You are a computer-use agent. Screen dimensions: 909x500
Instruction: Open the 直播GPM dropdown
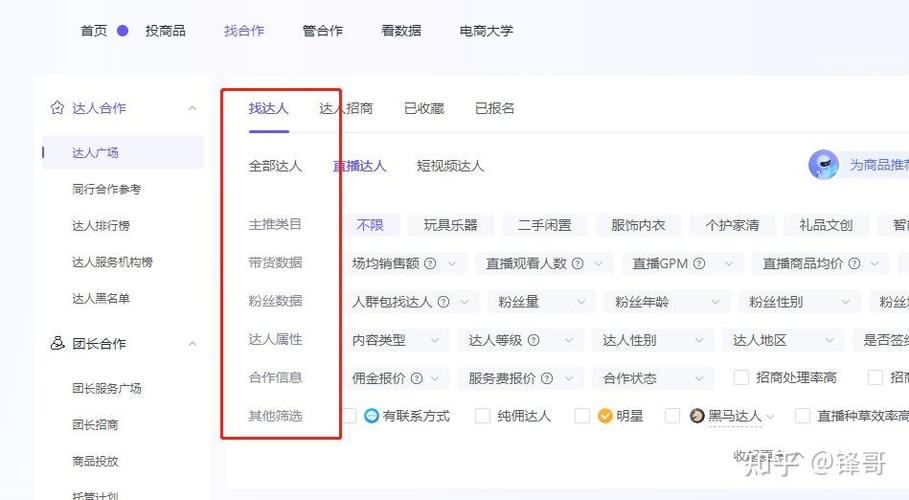click(682, 263)
